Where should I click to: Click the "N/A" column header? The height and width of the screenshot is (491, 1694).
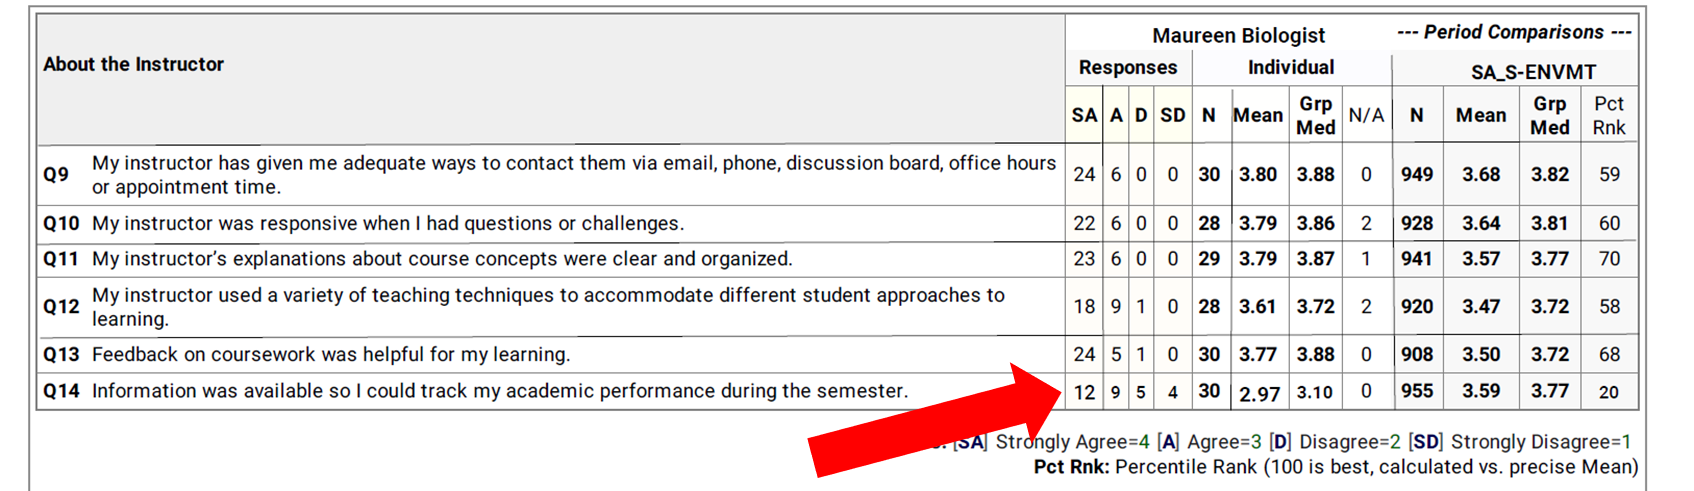click(1365, 116)
